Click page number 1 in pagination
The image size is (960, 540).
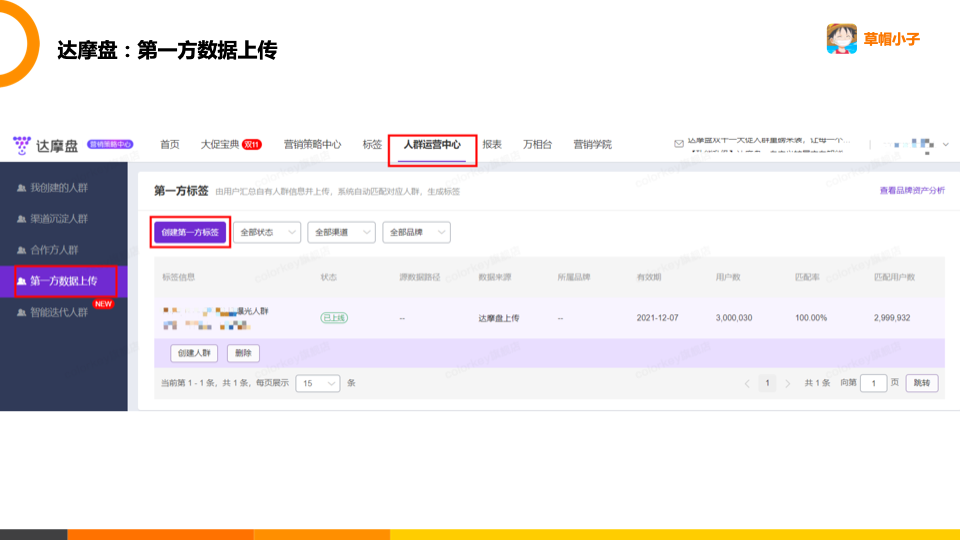coord(767,383)
